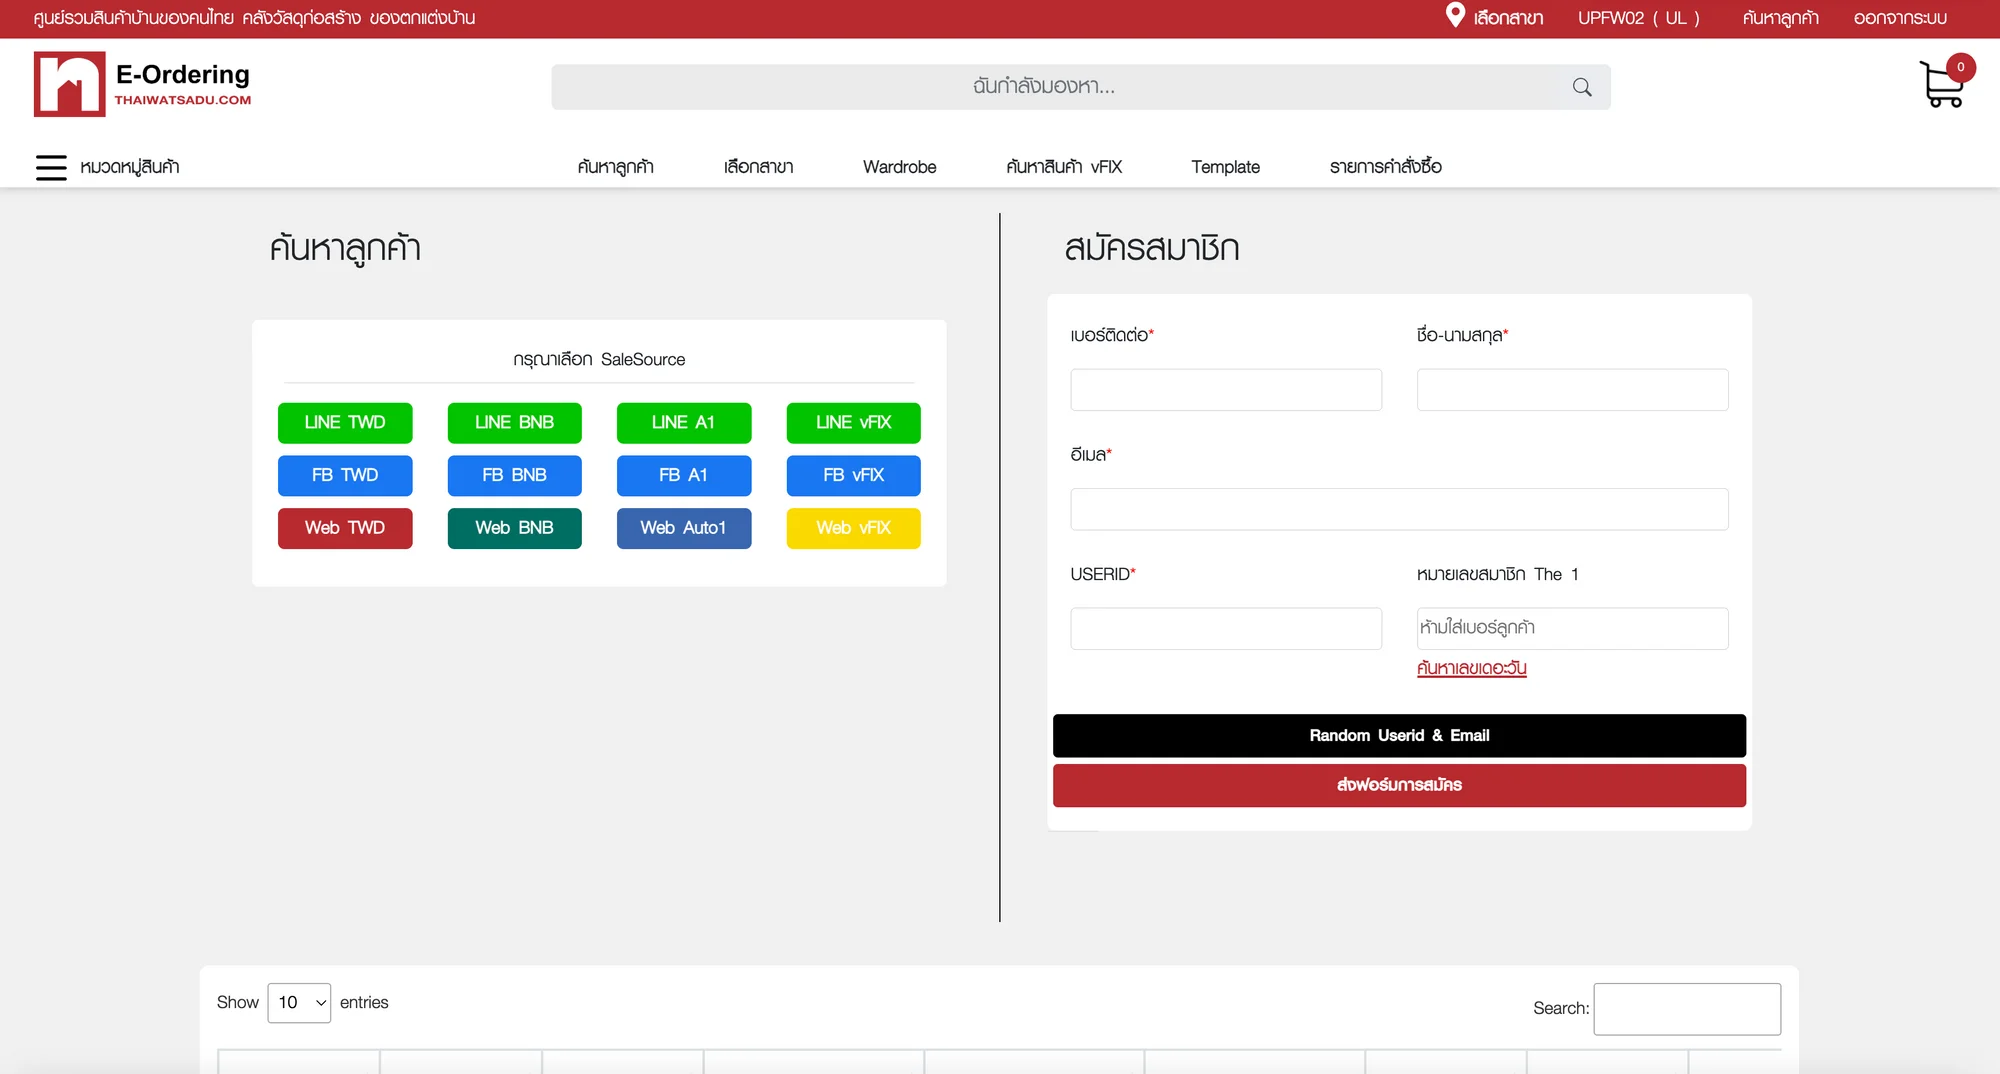Click the location pin icon in top bar
Image resolution: width=2000 pixels, height=1074 pixels.
coord(1455,15)
